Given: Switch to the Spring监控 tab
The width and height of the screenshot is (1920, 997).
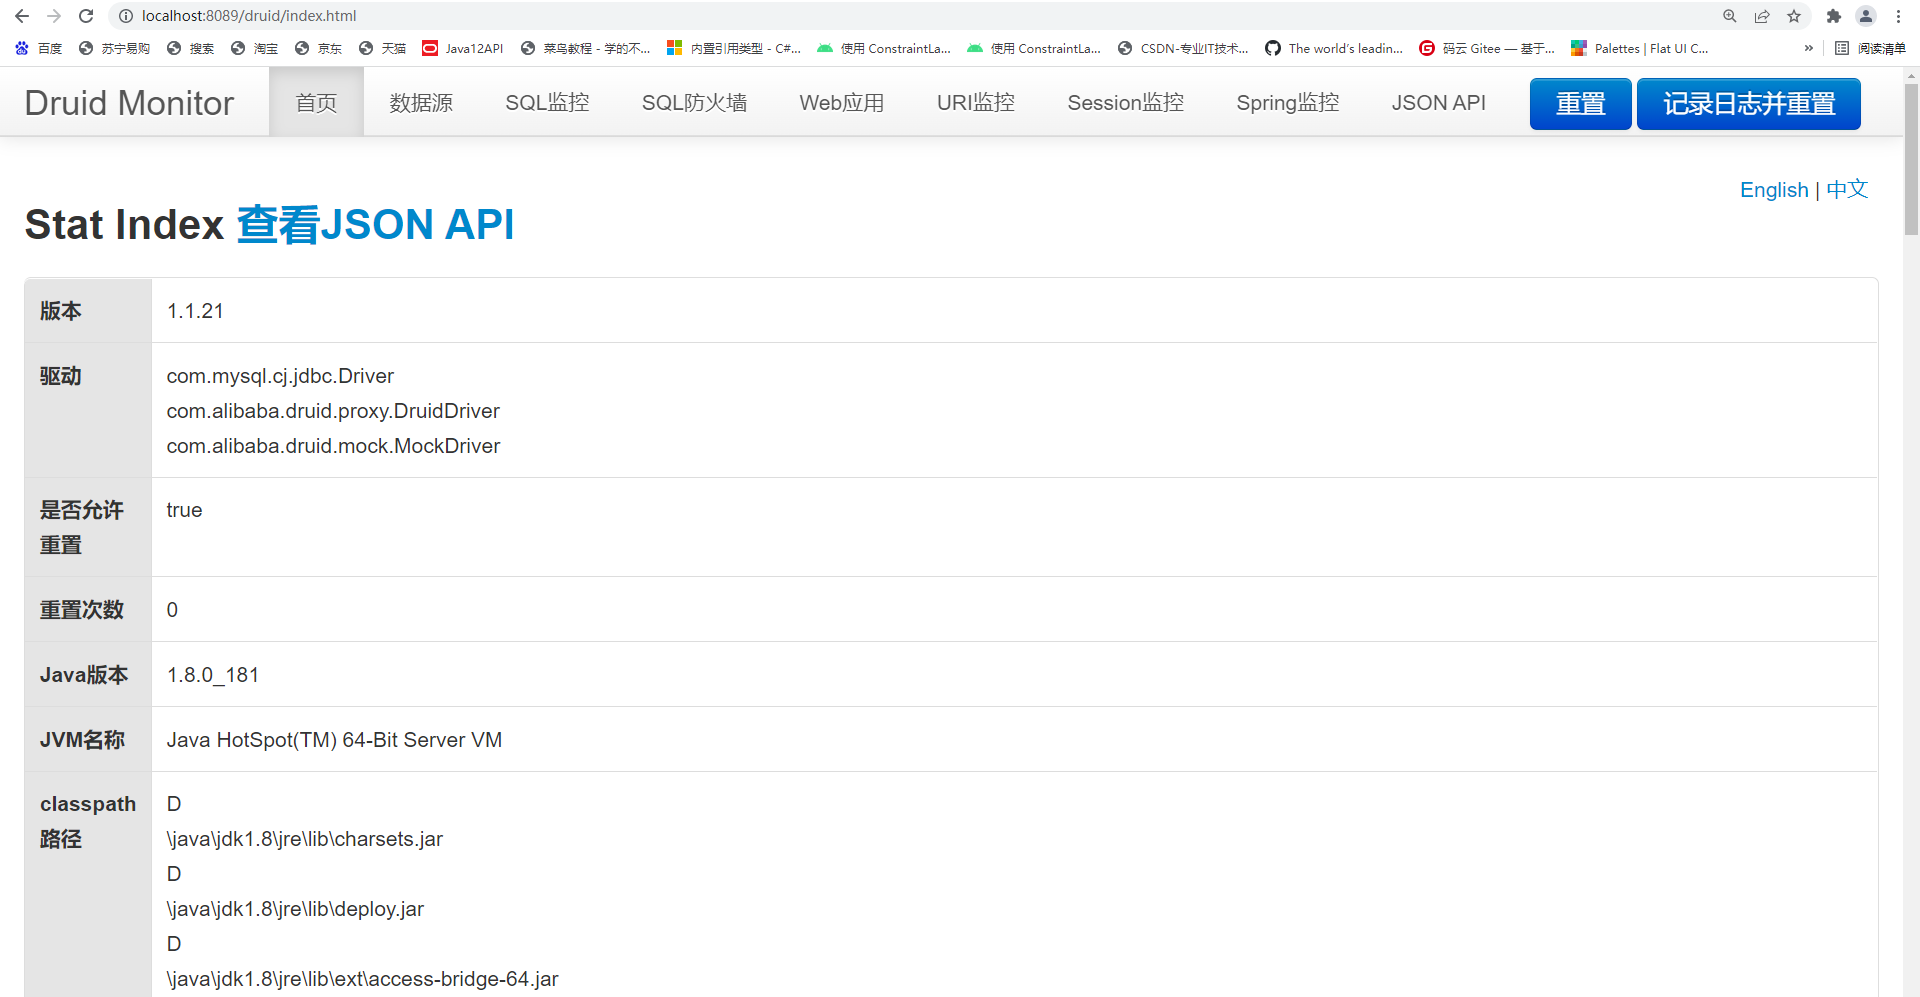Looking at the screenshot, I should 1288,102.
